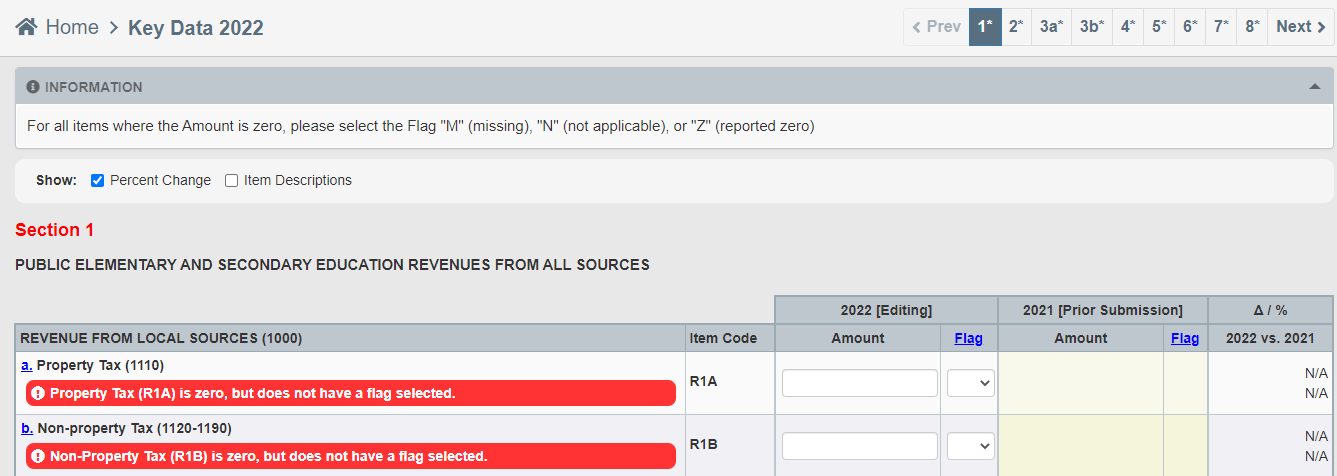Image resolution: width=1337 pixels, height=476 pixels.
Task: Click the 2021 Flag column link
Action: 1185,338
